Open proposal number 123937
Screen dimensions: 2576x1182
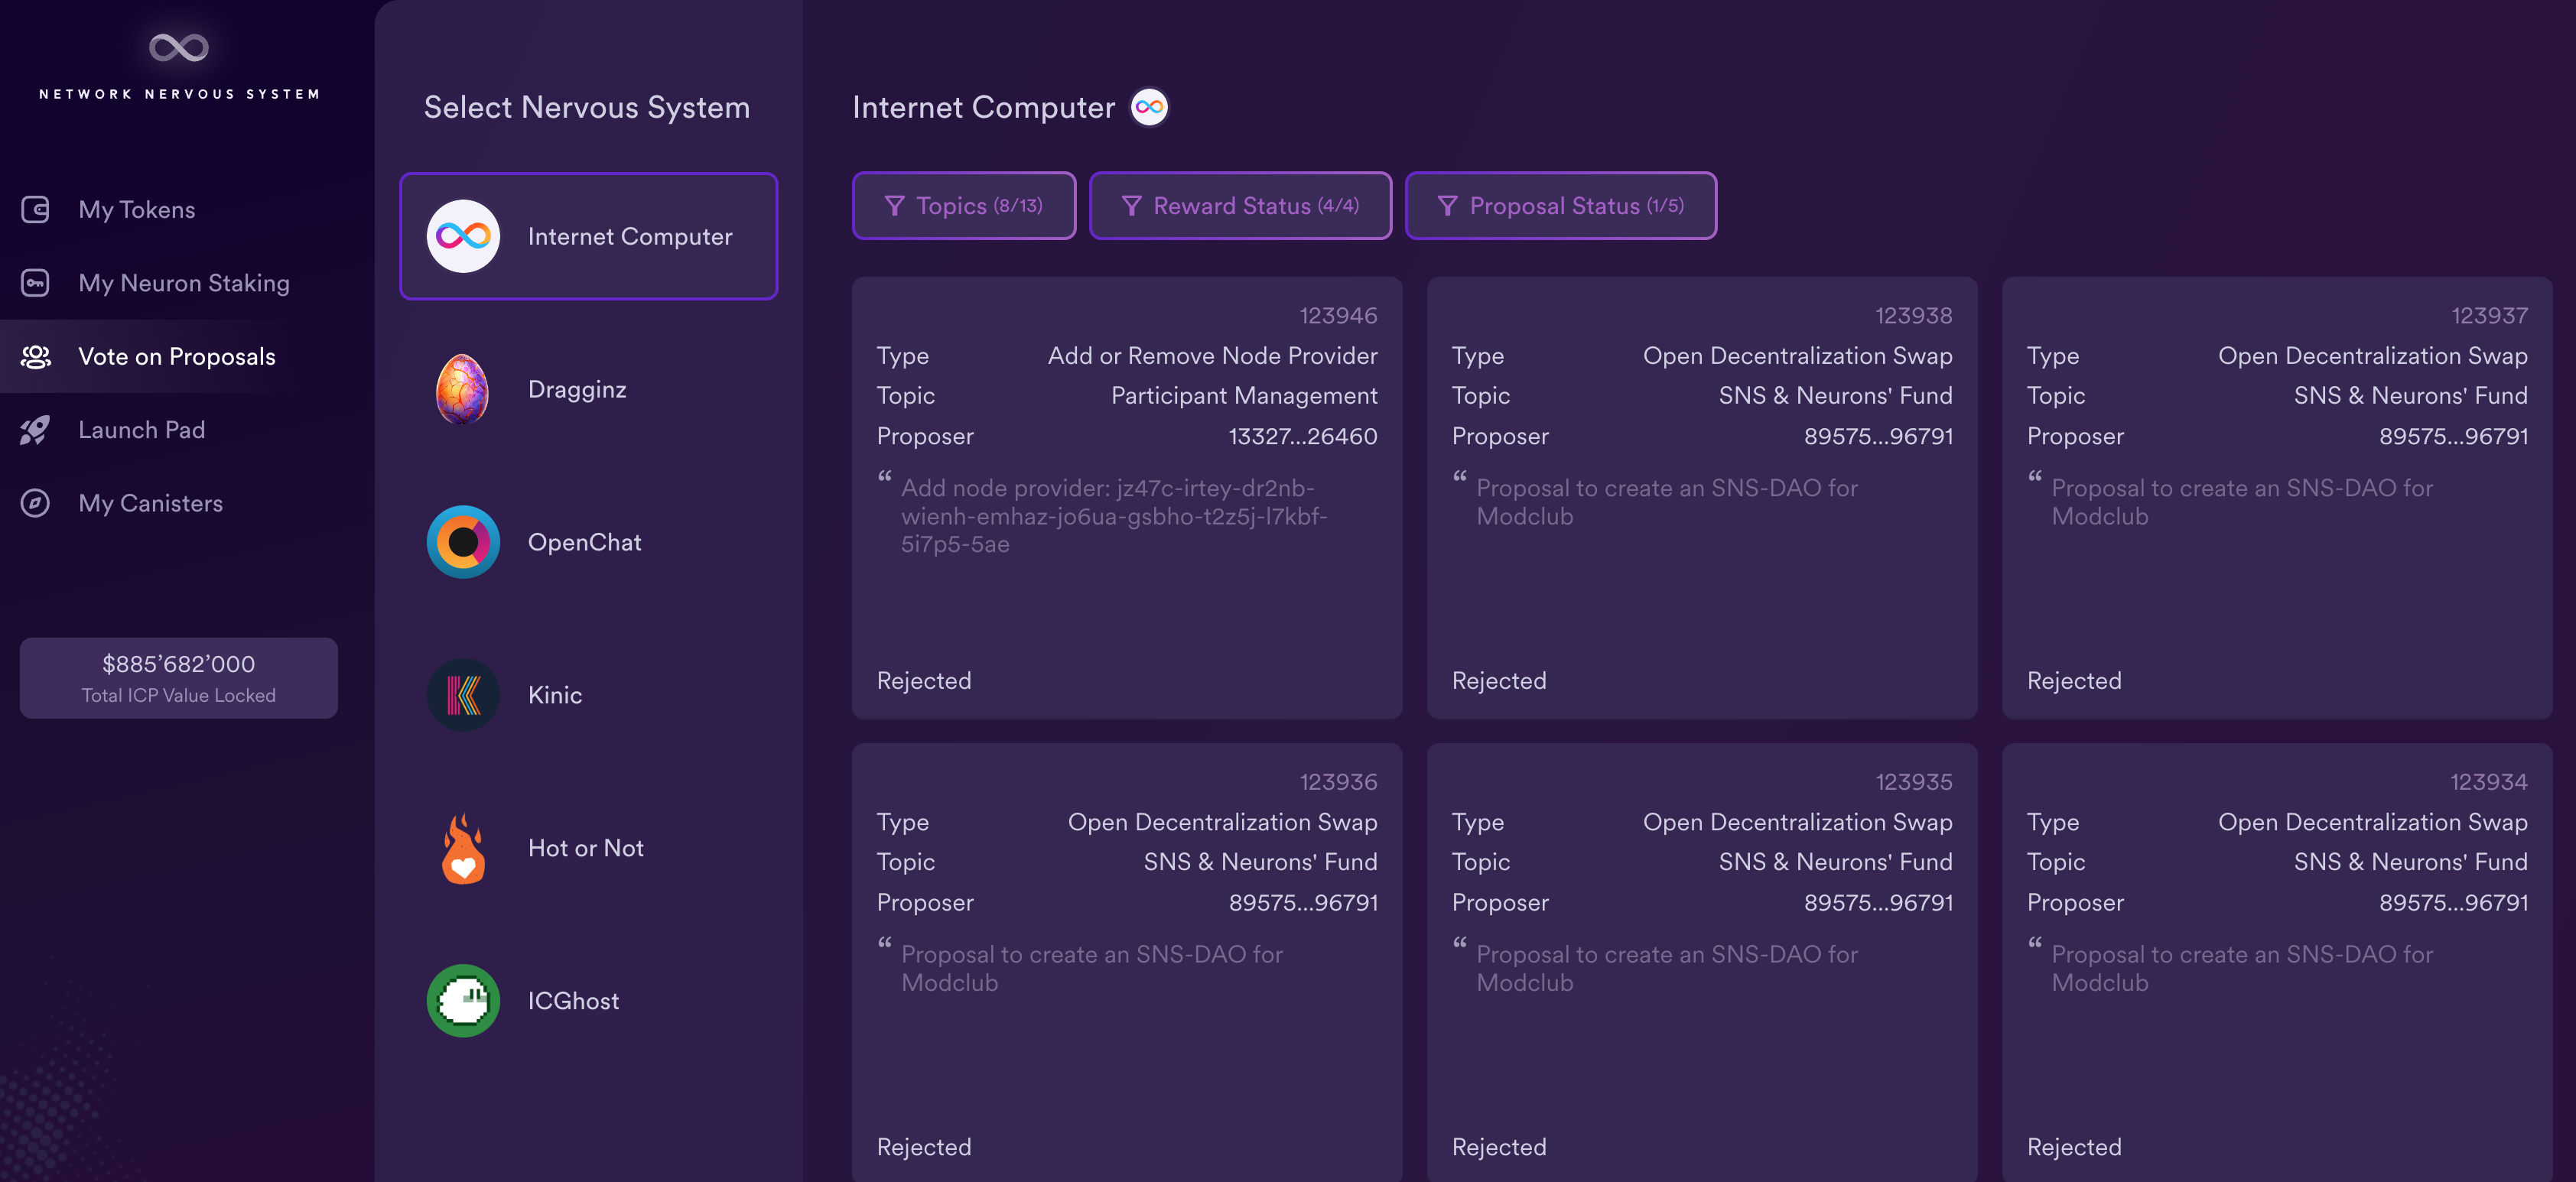click(2277, 498)
